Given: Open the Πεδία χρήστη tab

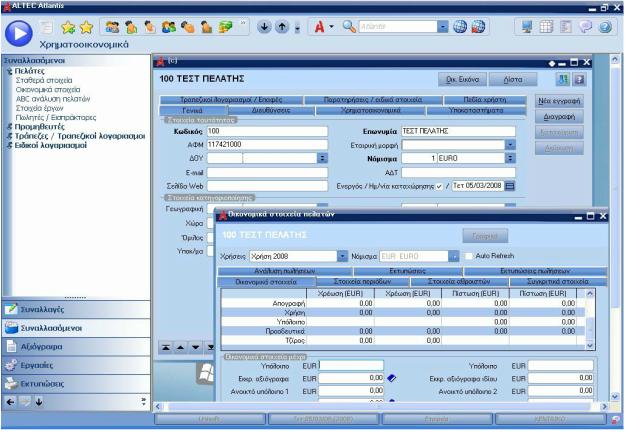Looking at the screenshot, I should 485,100.
